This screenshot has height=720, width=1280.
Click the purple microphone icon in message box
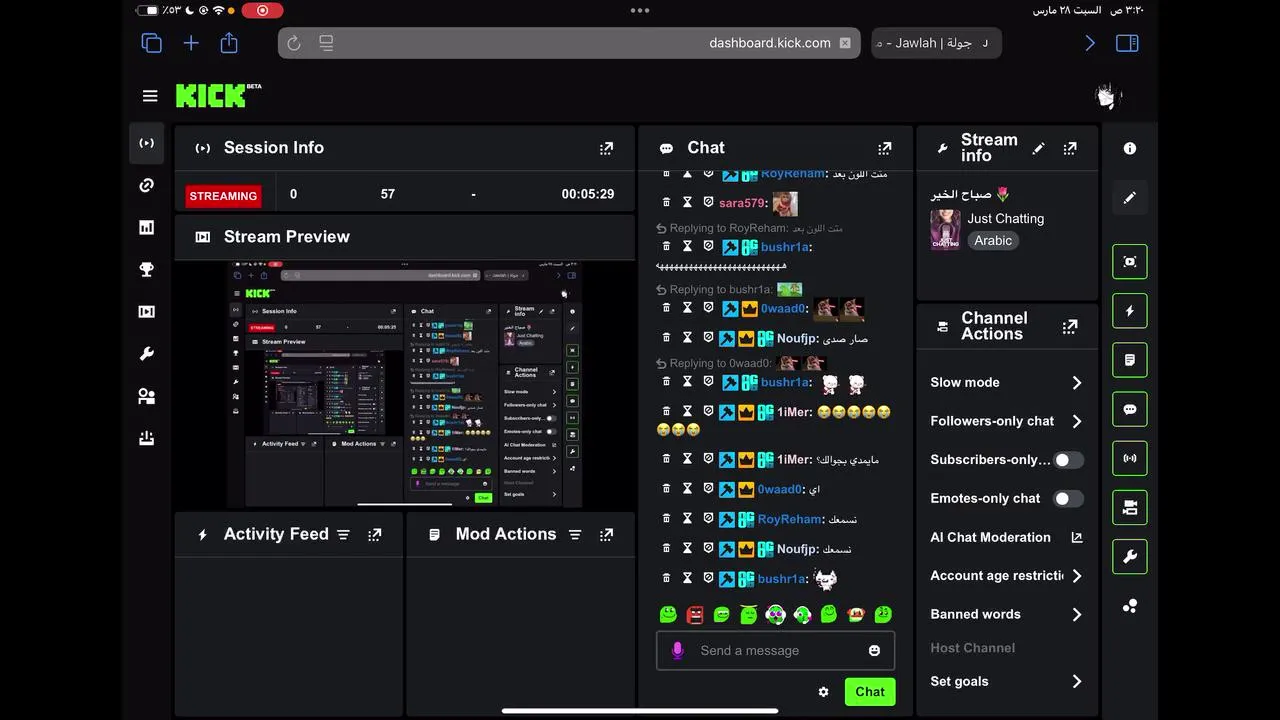(677, 651)
